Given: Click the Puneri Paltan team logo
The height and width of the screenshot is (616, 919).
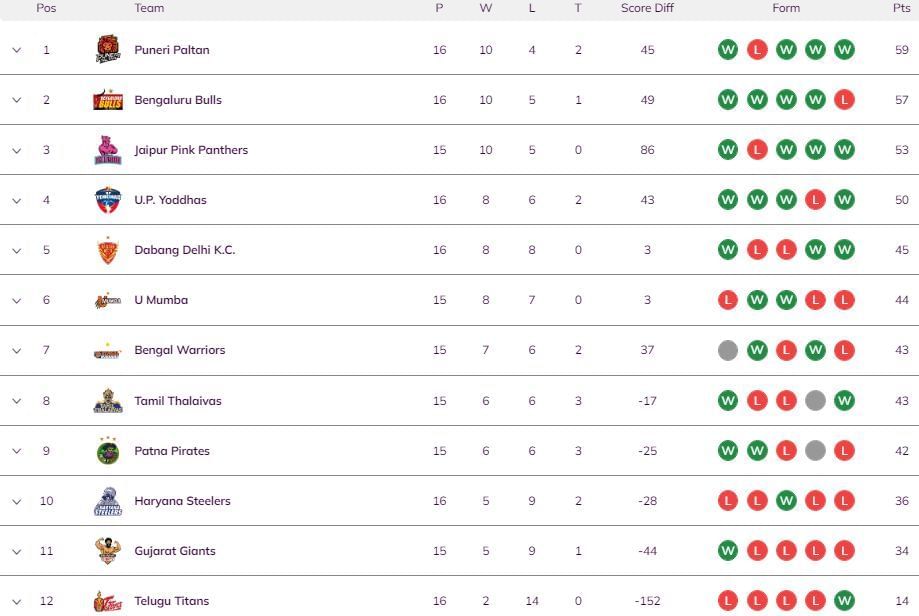Looking at the screenshot, I should pos(108,49).
